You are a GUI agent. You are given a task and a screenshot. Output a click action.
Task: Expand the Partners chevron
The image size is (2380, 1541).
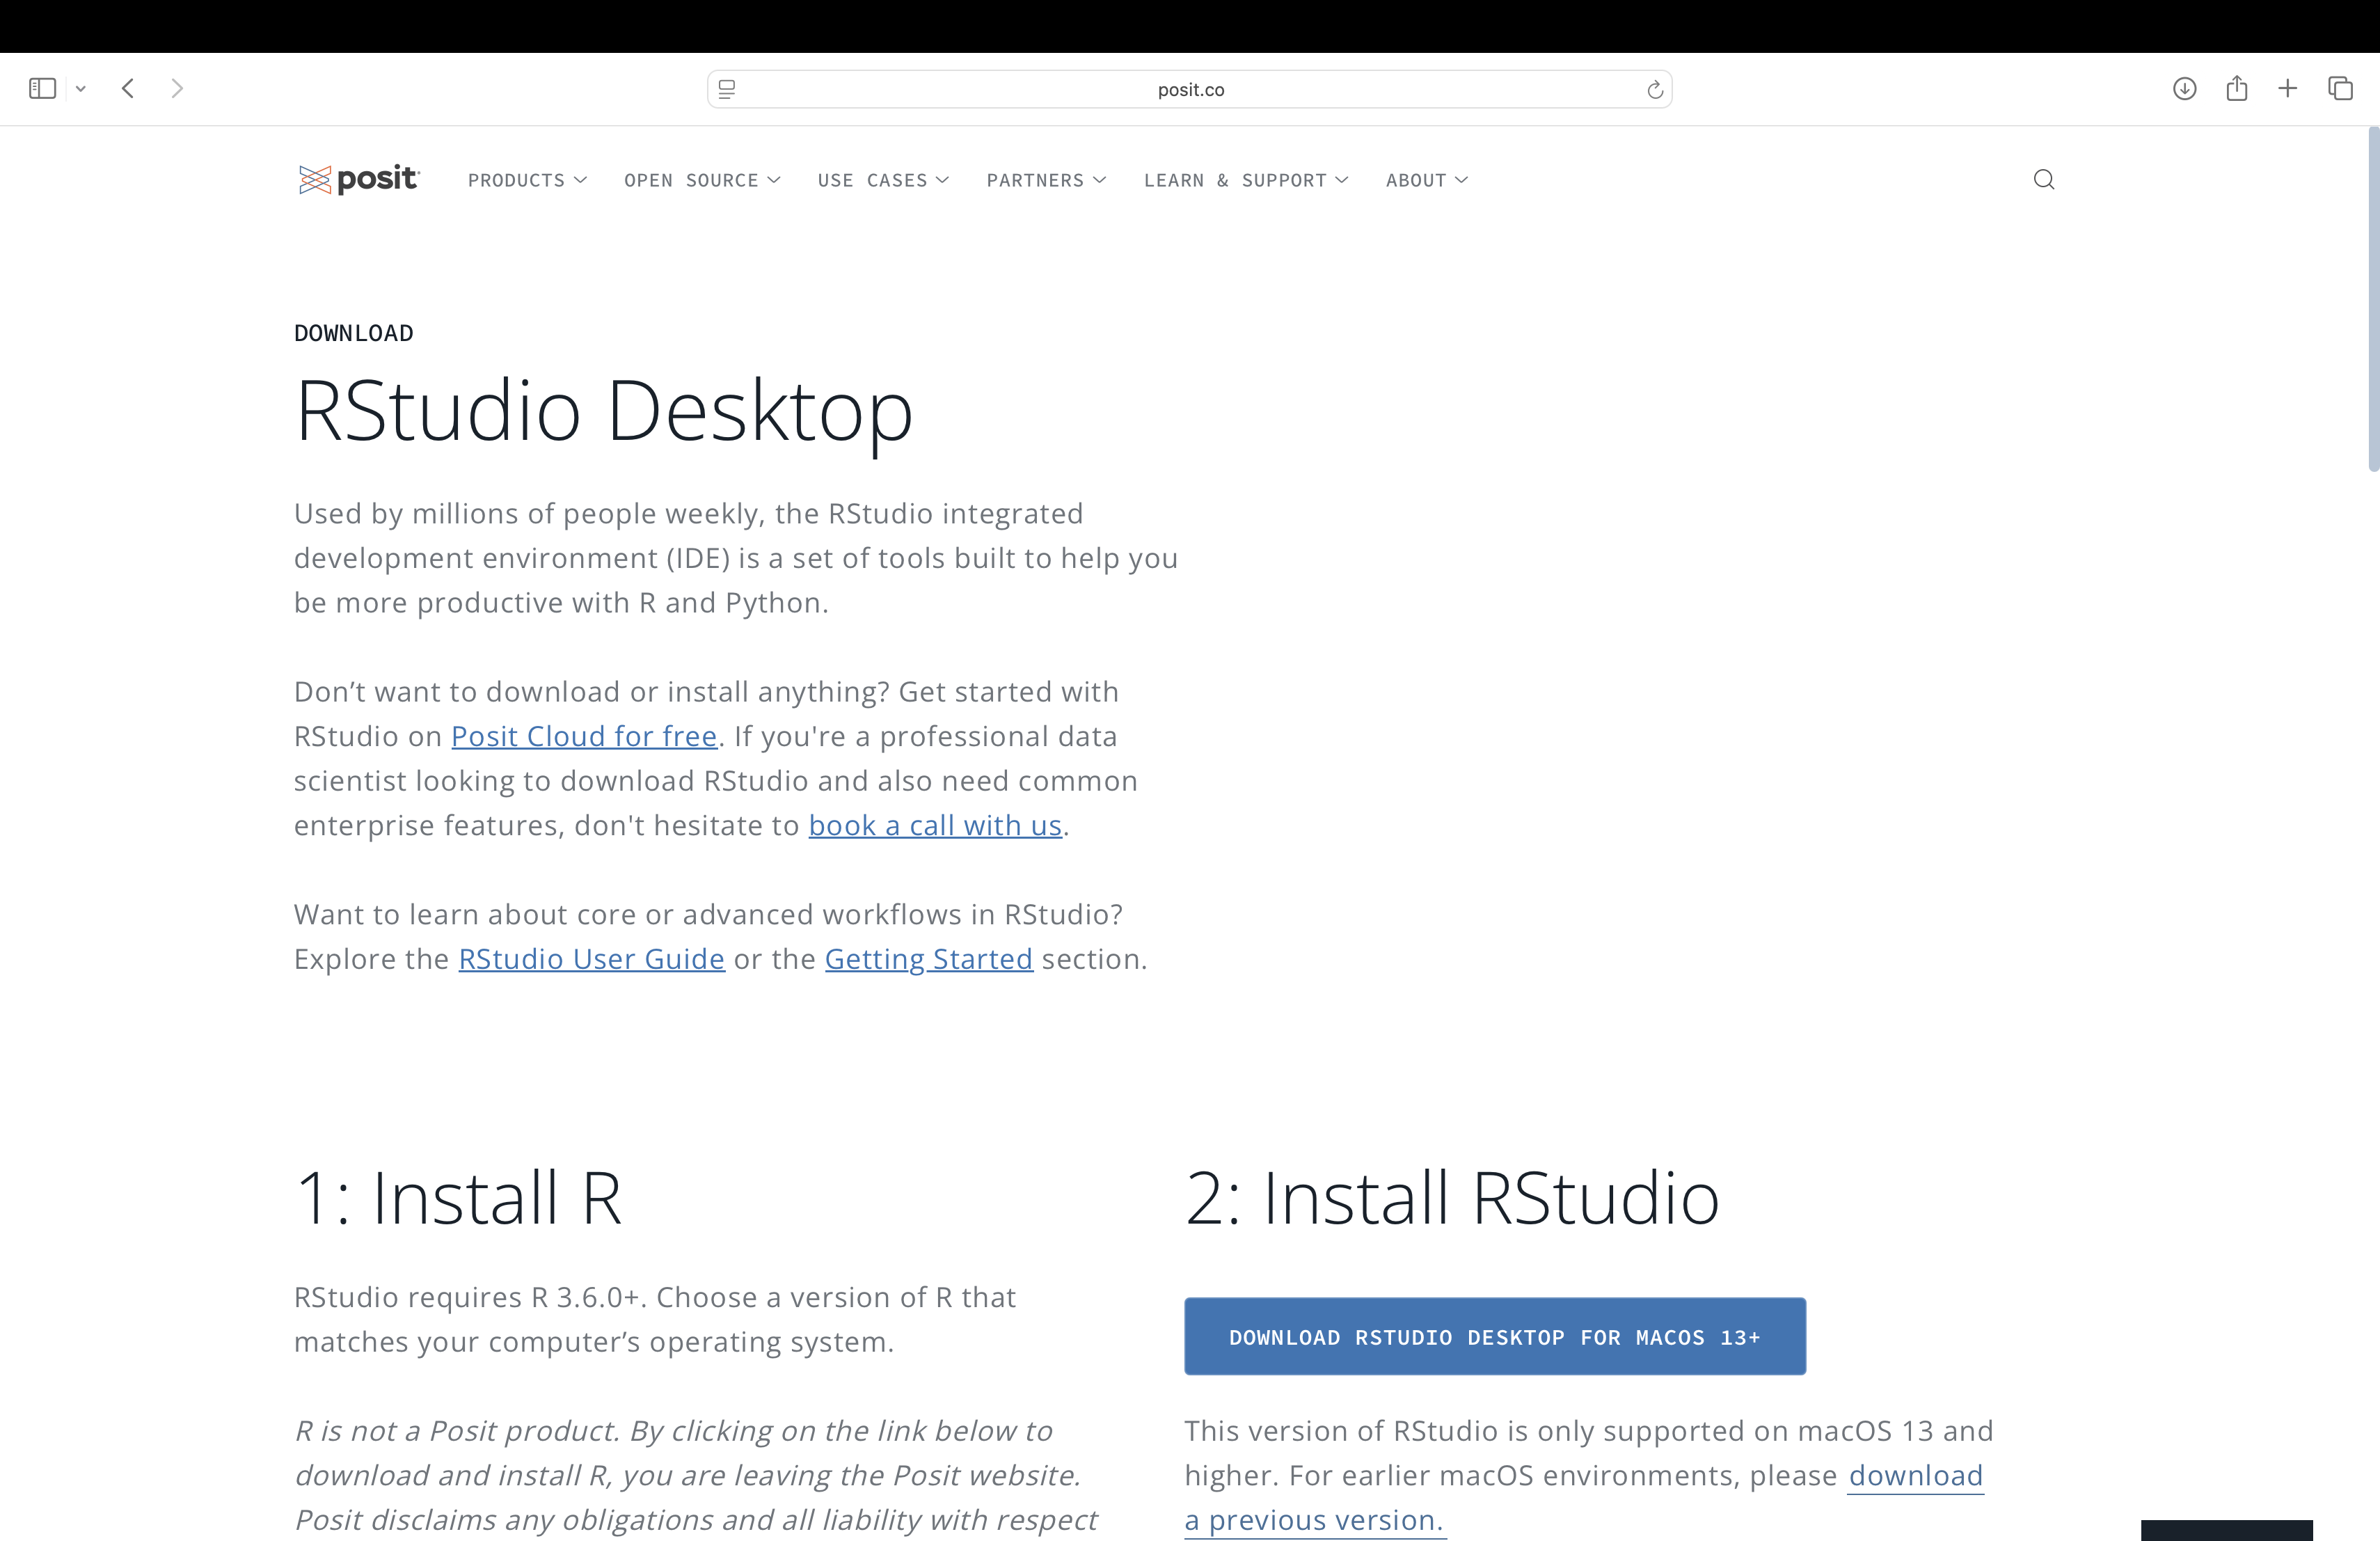click(1099, 180)
